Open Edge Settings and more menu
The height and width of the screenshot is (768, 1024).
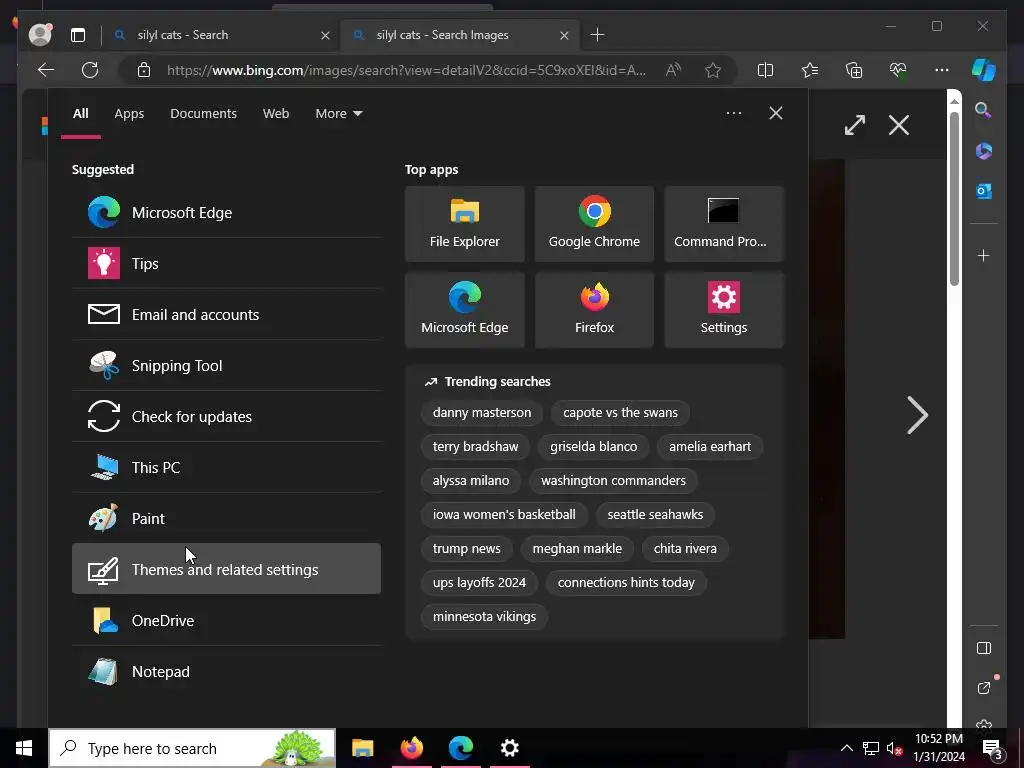[x=942, y=70]
